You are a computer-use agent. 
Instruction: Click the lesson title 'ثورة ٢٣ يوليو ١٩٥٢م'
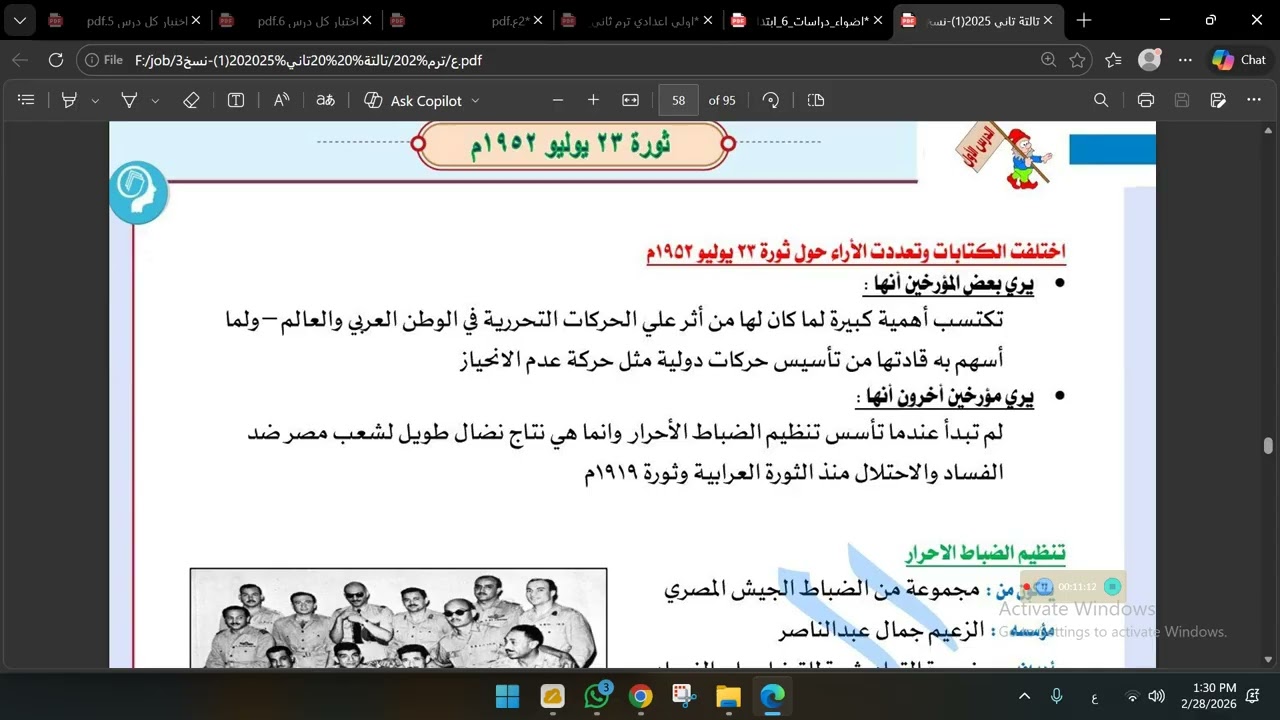click(571, 145)
